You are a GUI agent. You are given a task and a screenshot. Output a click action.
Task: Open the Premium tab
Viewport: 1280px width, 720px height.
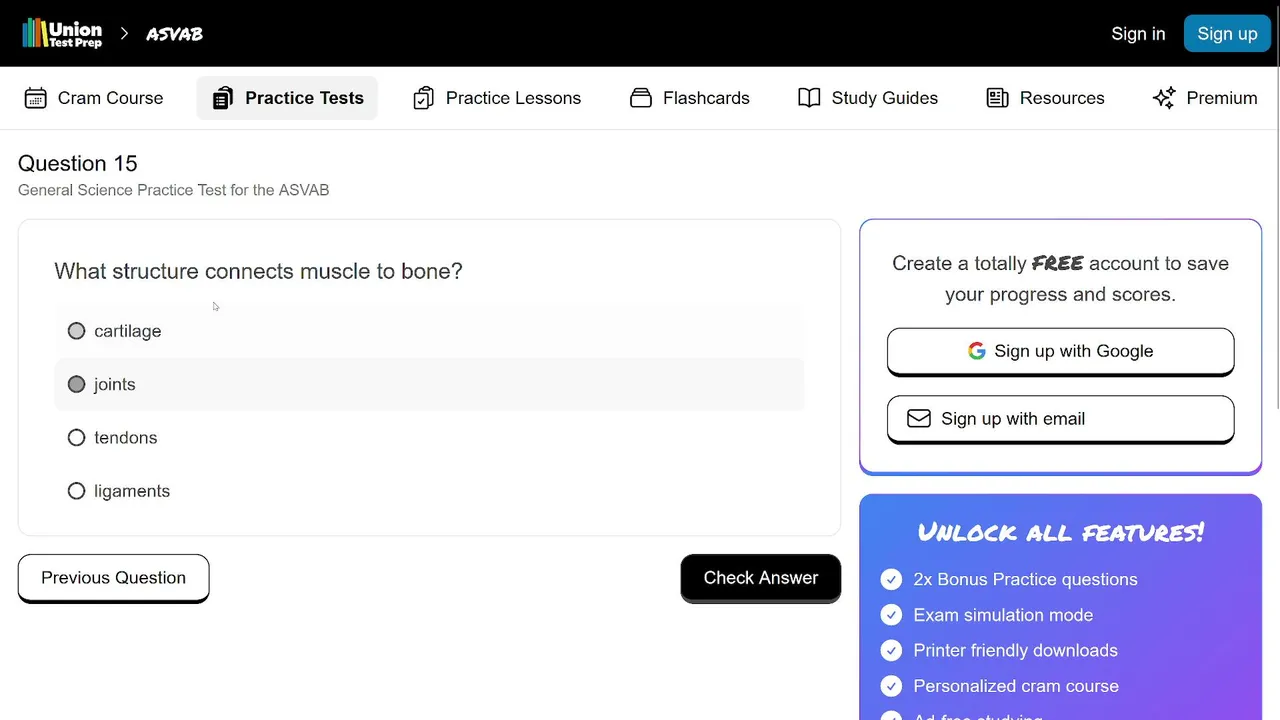pyautogui.click(x=1205, y=98)
